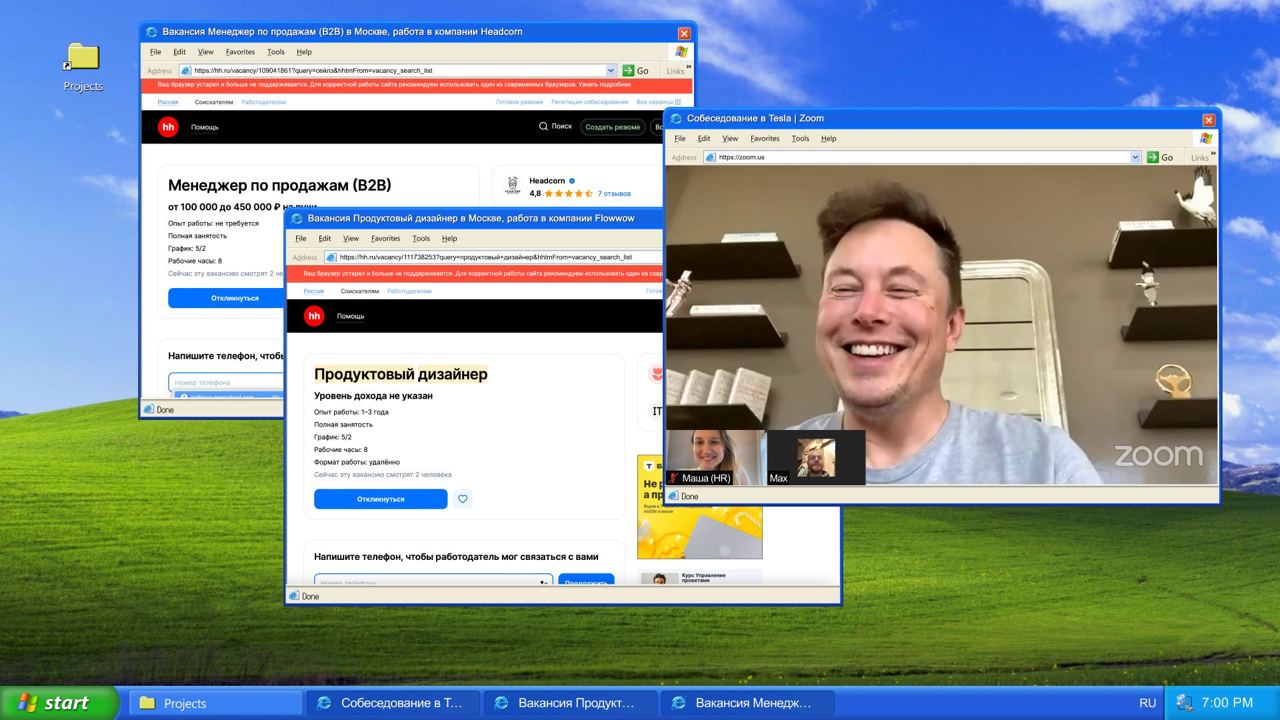Open Готовое резюме link in Headcorn window

(x=519, y=102)
